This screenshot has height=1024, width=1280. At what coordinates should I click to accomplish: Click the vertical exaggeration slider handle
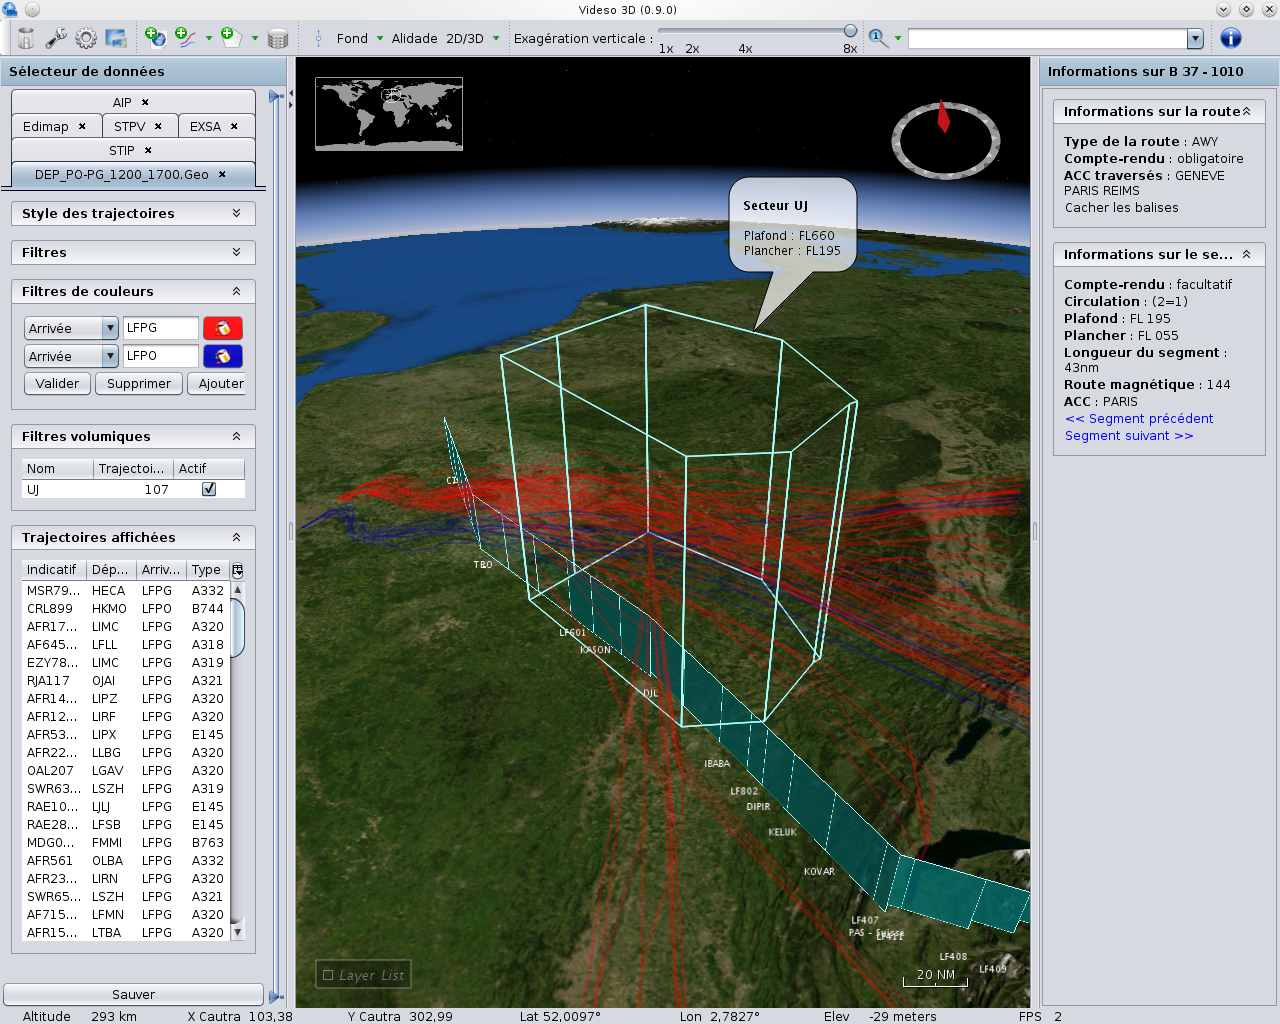[x=850, y=31]
